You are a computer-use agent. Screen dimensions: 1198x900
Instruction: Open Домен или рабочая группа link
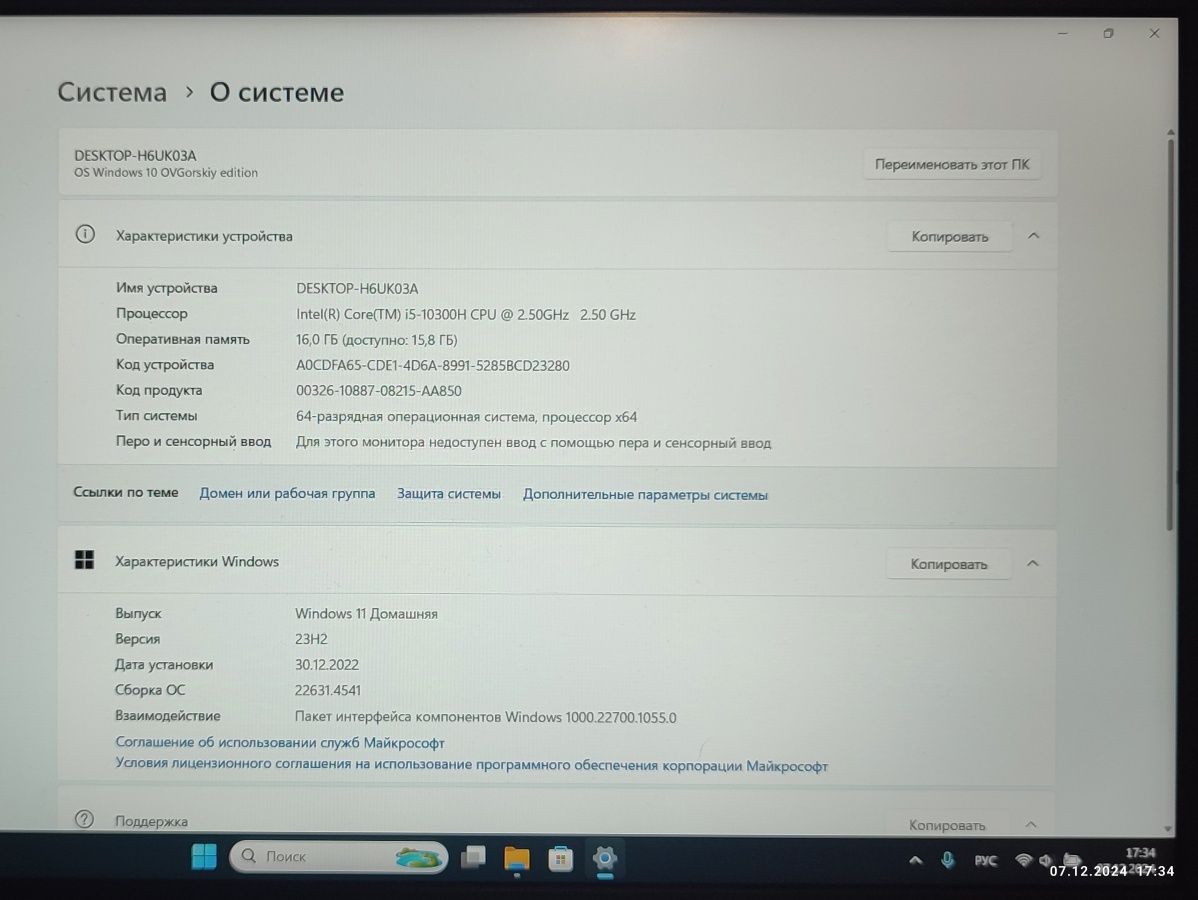tap(287, 494)
